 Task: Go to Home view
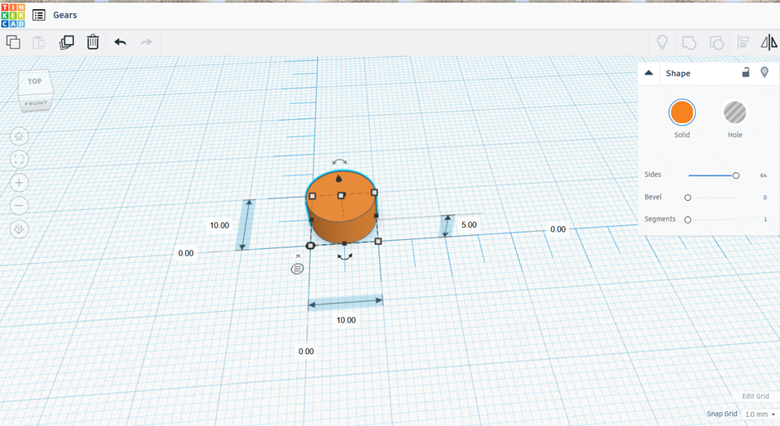click(x=19, y=136)
